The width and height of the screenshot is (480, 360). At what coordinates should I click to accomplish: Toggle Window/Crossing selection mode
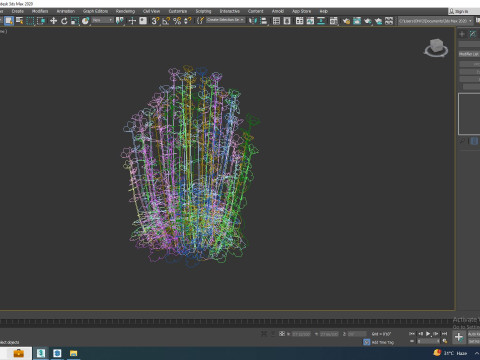[x=41, y=21]
